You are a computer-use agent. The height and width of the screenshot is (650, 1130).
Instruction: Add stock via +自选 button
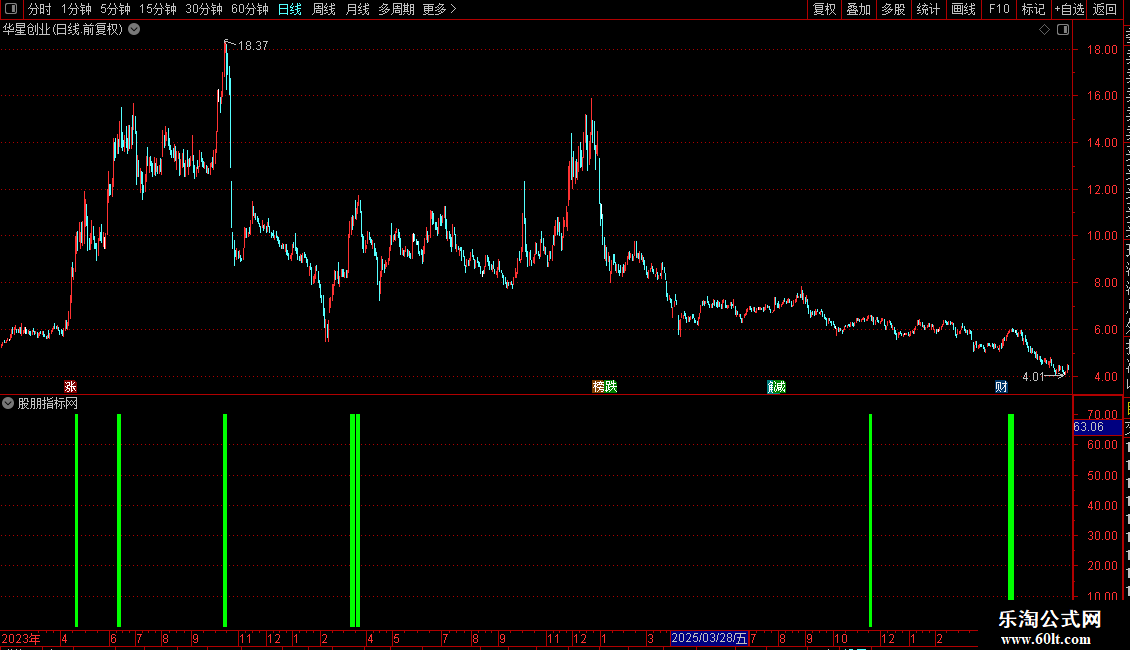pos(1069,9)
